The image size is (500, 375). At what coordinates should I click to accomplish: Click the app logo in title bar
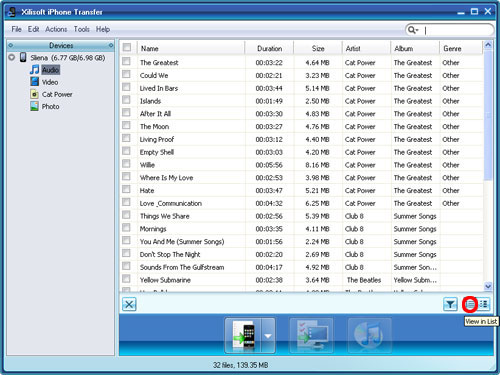pyautogui.click(x=12, y=12)
